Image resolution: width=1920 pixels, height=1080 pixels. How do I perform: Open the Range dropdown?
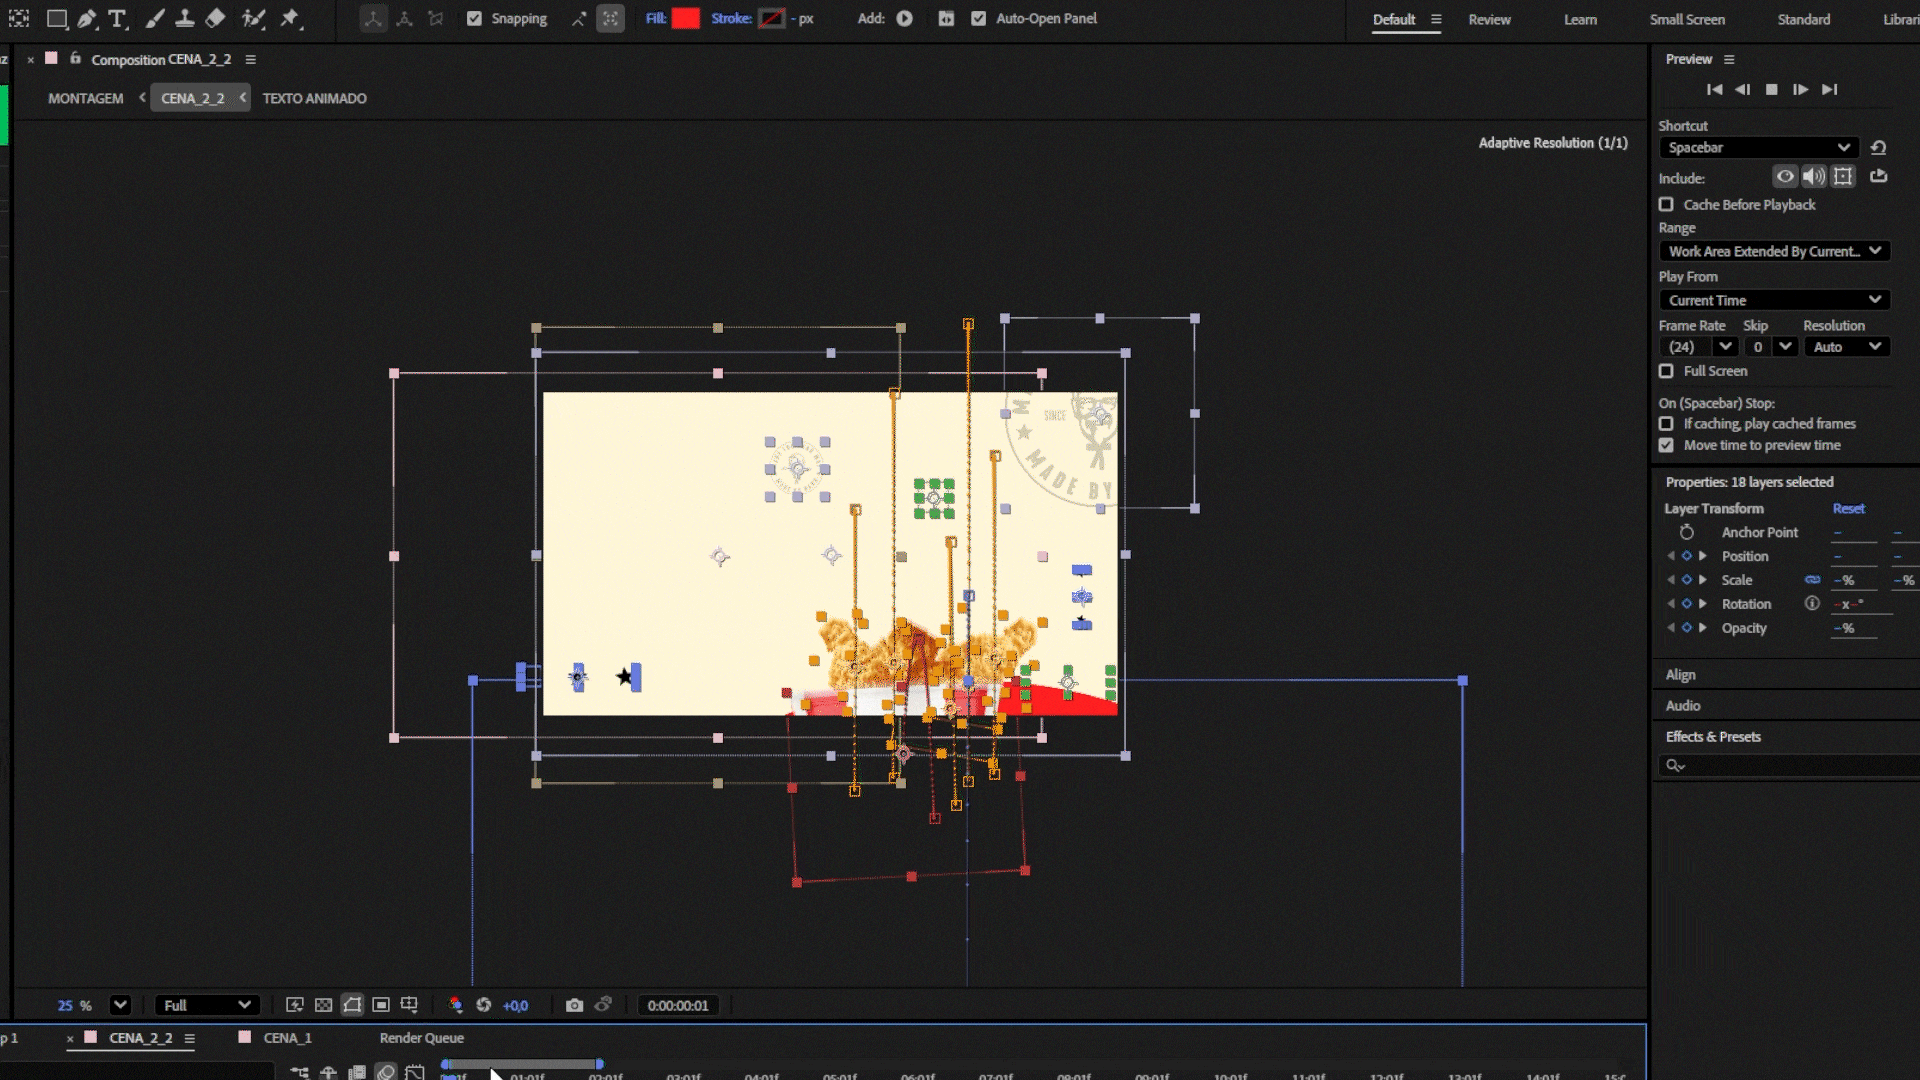tap(1774, 251)
